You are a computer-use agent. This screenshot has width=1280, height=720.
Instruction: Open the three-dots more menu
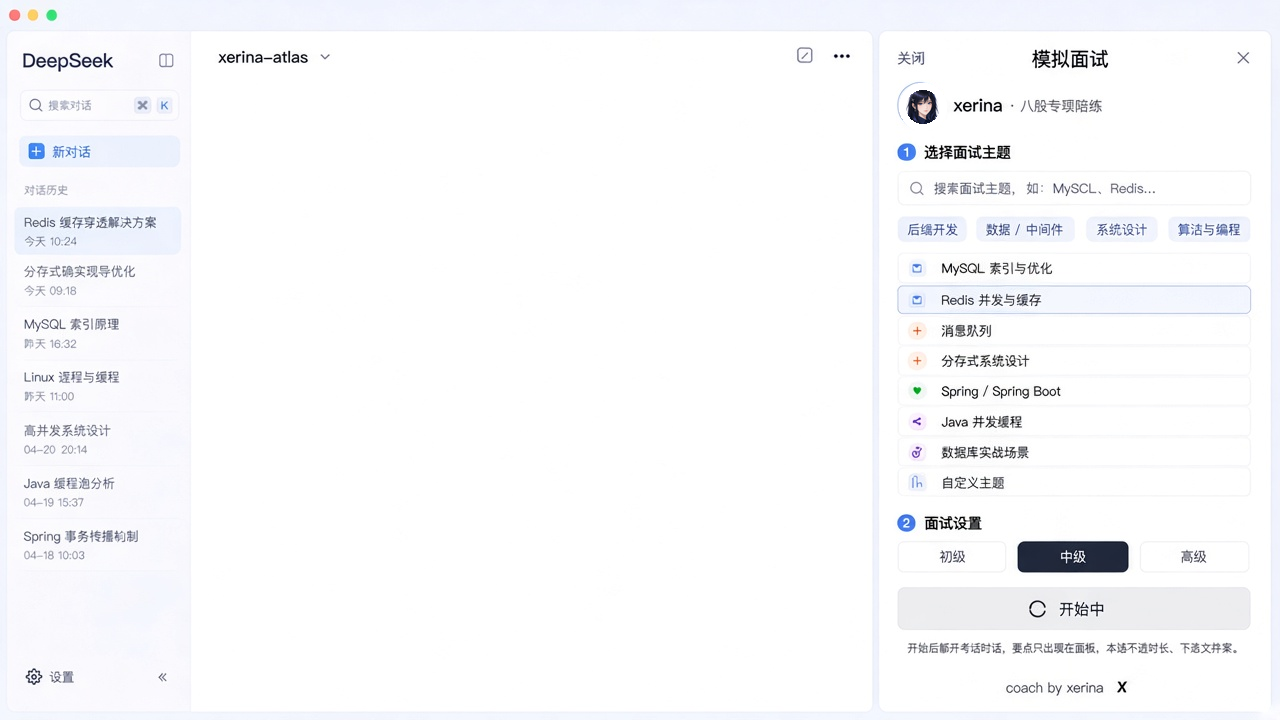(842, 56)
